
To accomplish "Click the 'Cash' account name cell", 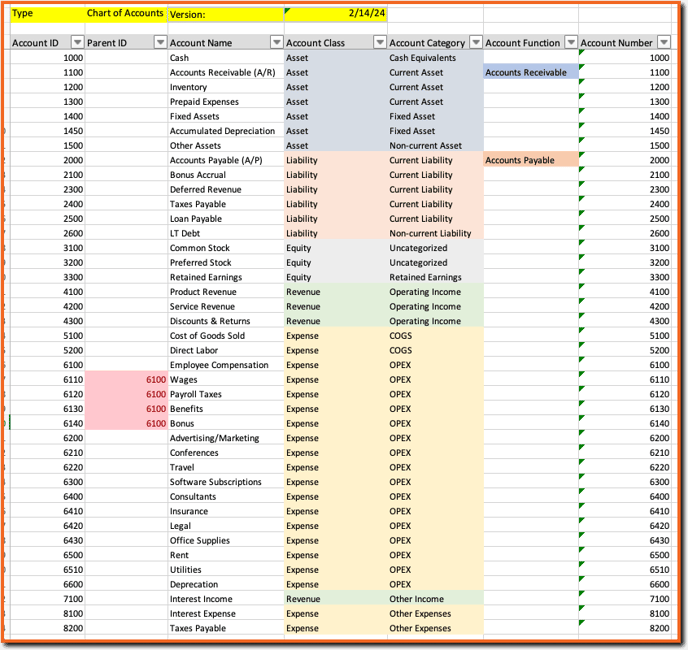I will tap(226, 57).
